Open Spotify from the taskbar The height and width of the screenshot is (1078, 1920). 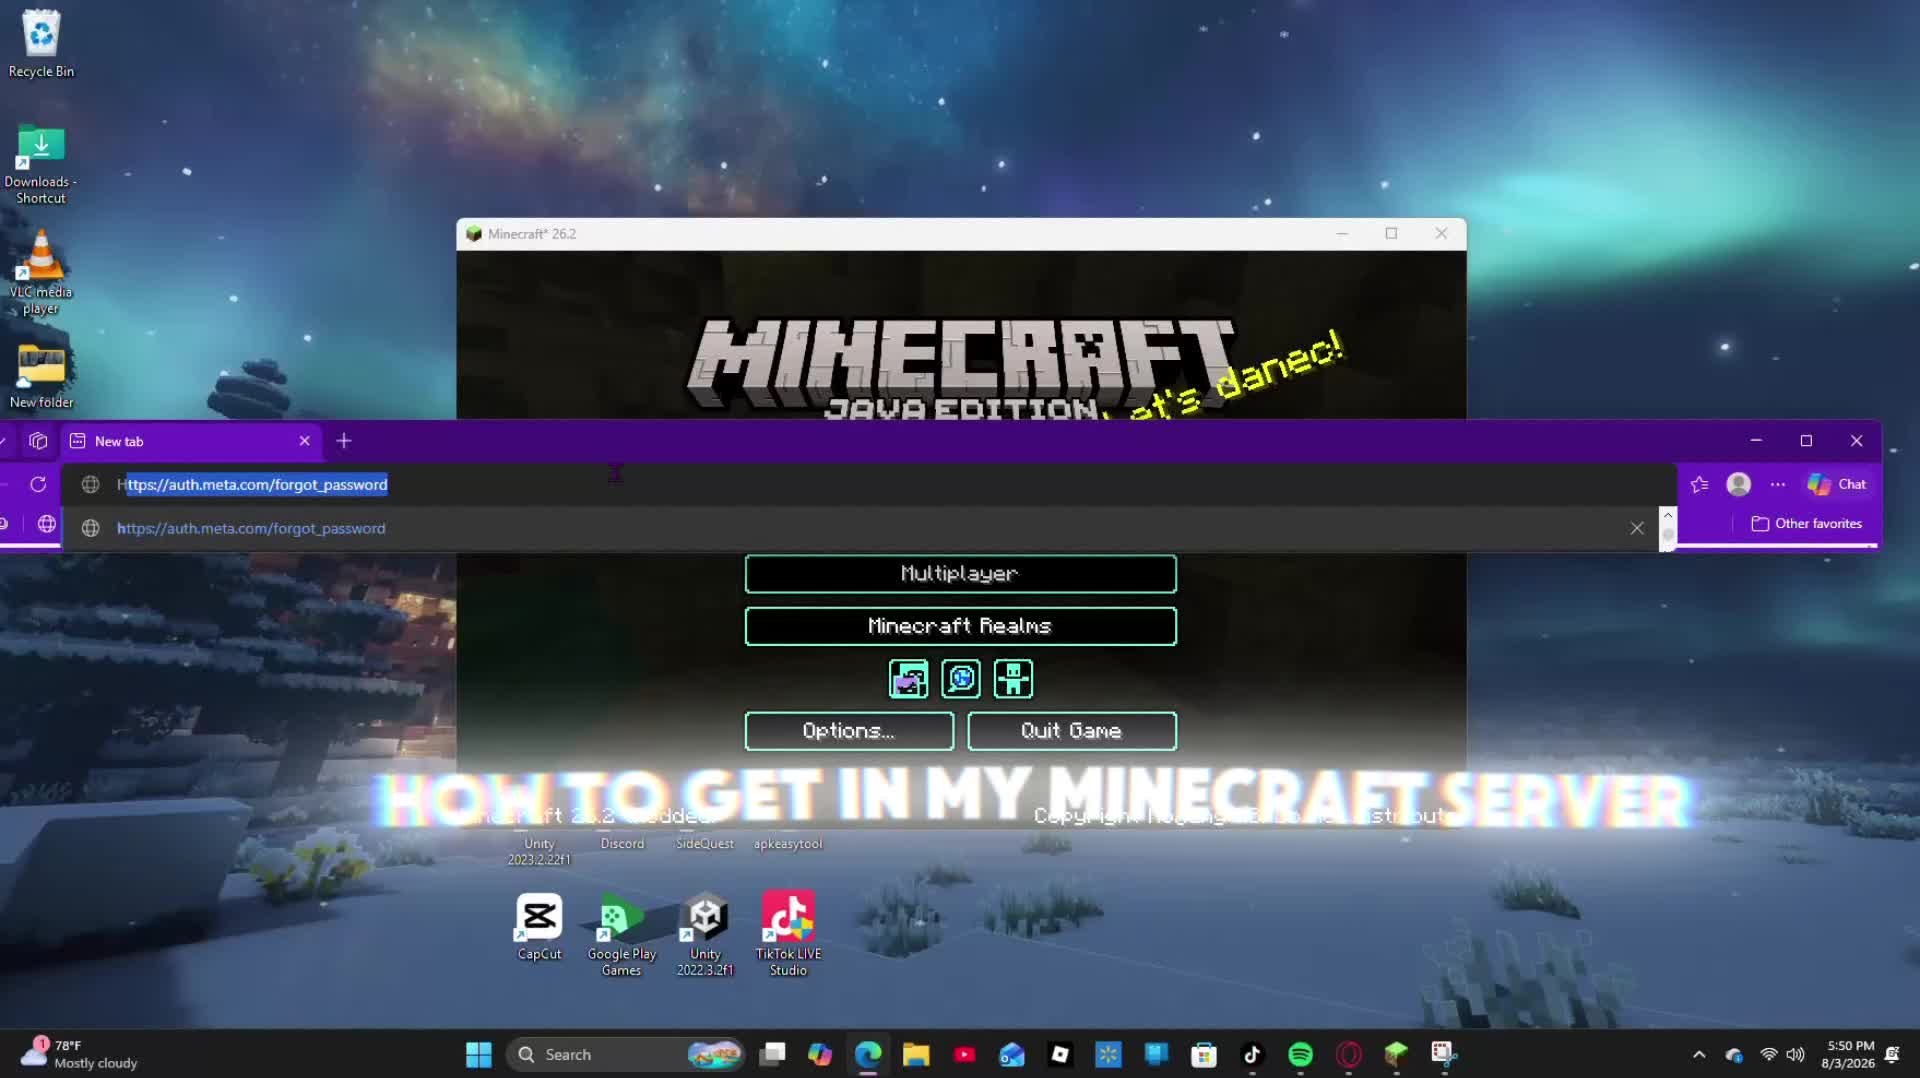(x=1300, y=1054)
